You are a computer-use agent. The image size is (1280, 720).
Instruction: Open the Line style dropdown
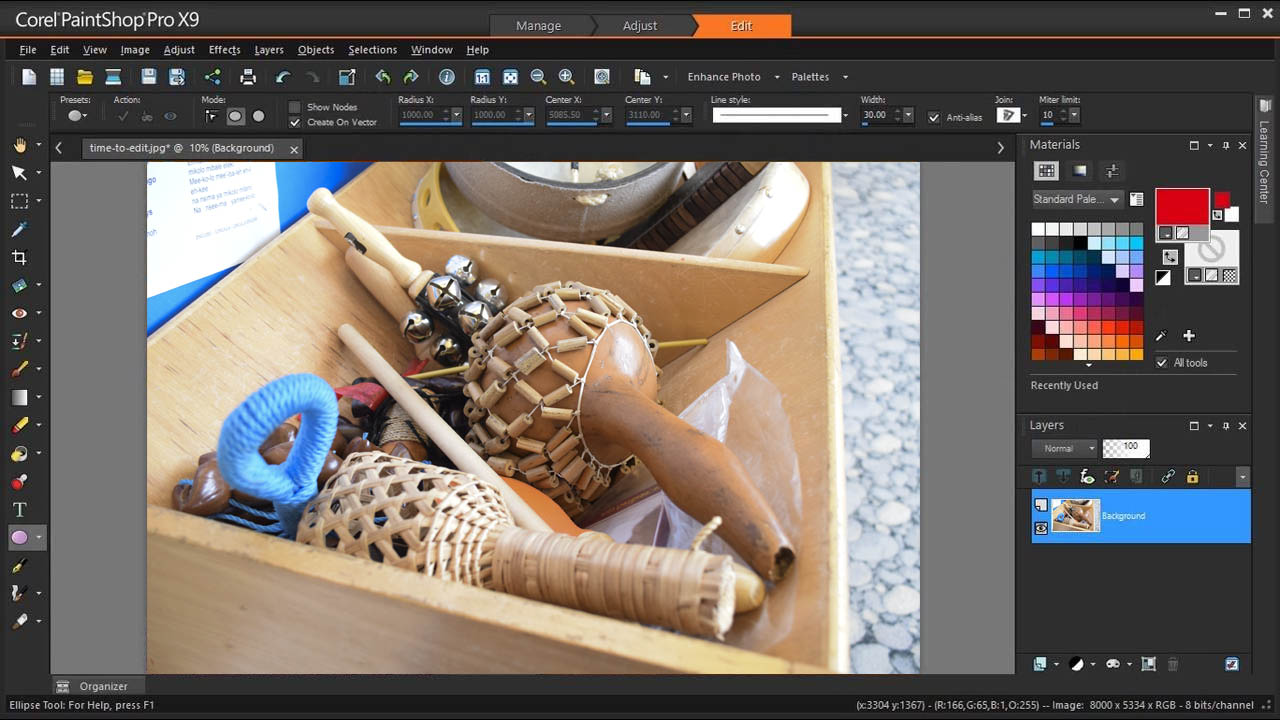point(844,115)
